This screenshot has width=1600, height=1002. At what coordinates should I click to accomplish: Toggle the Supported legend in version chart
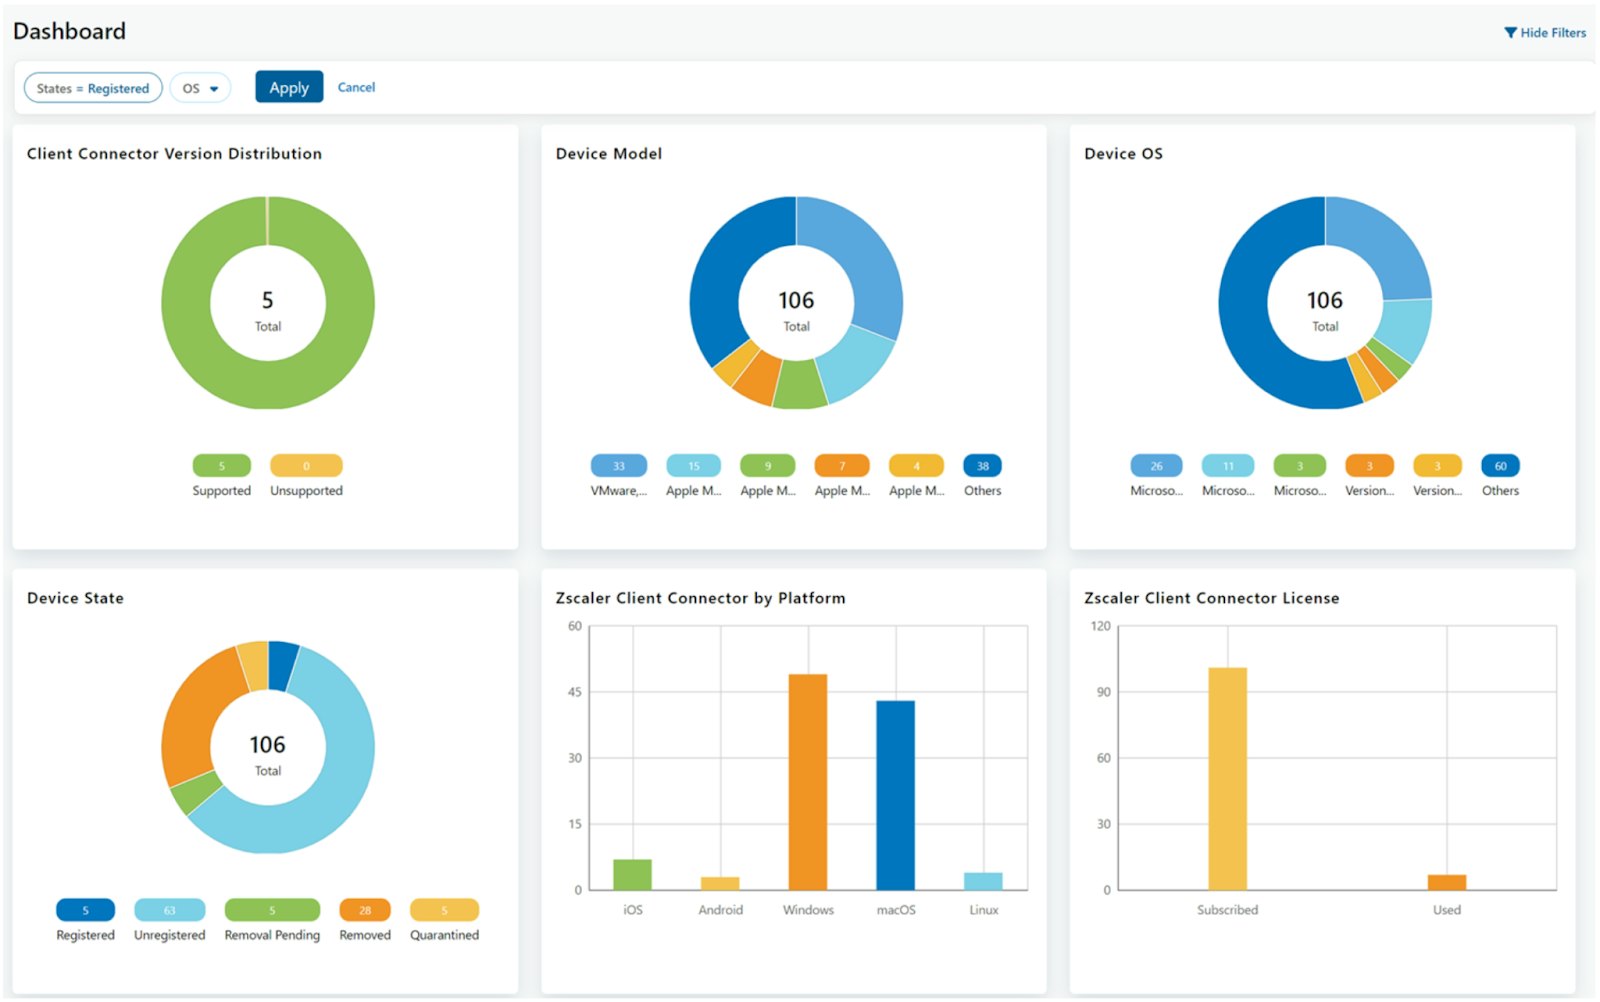221,465
